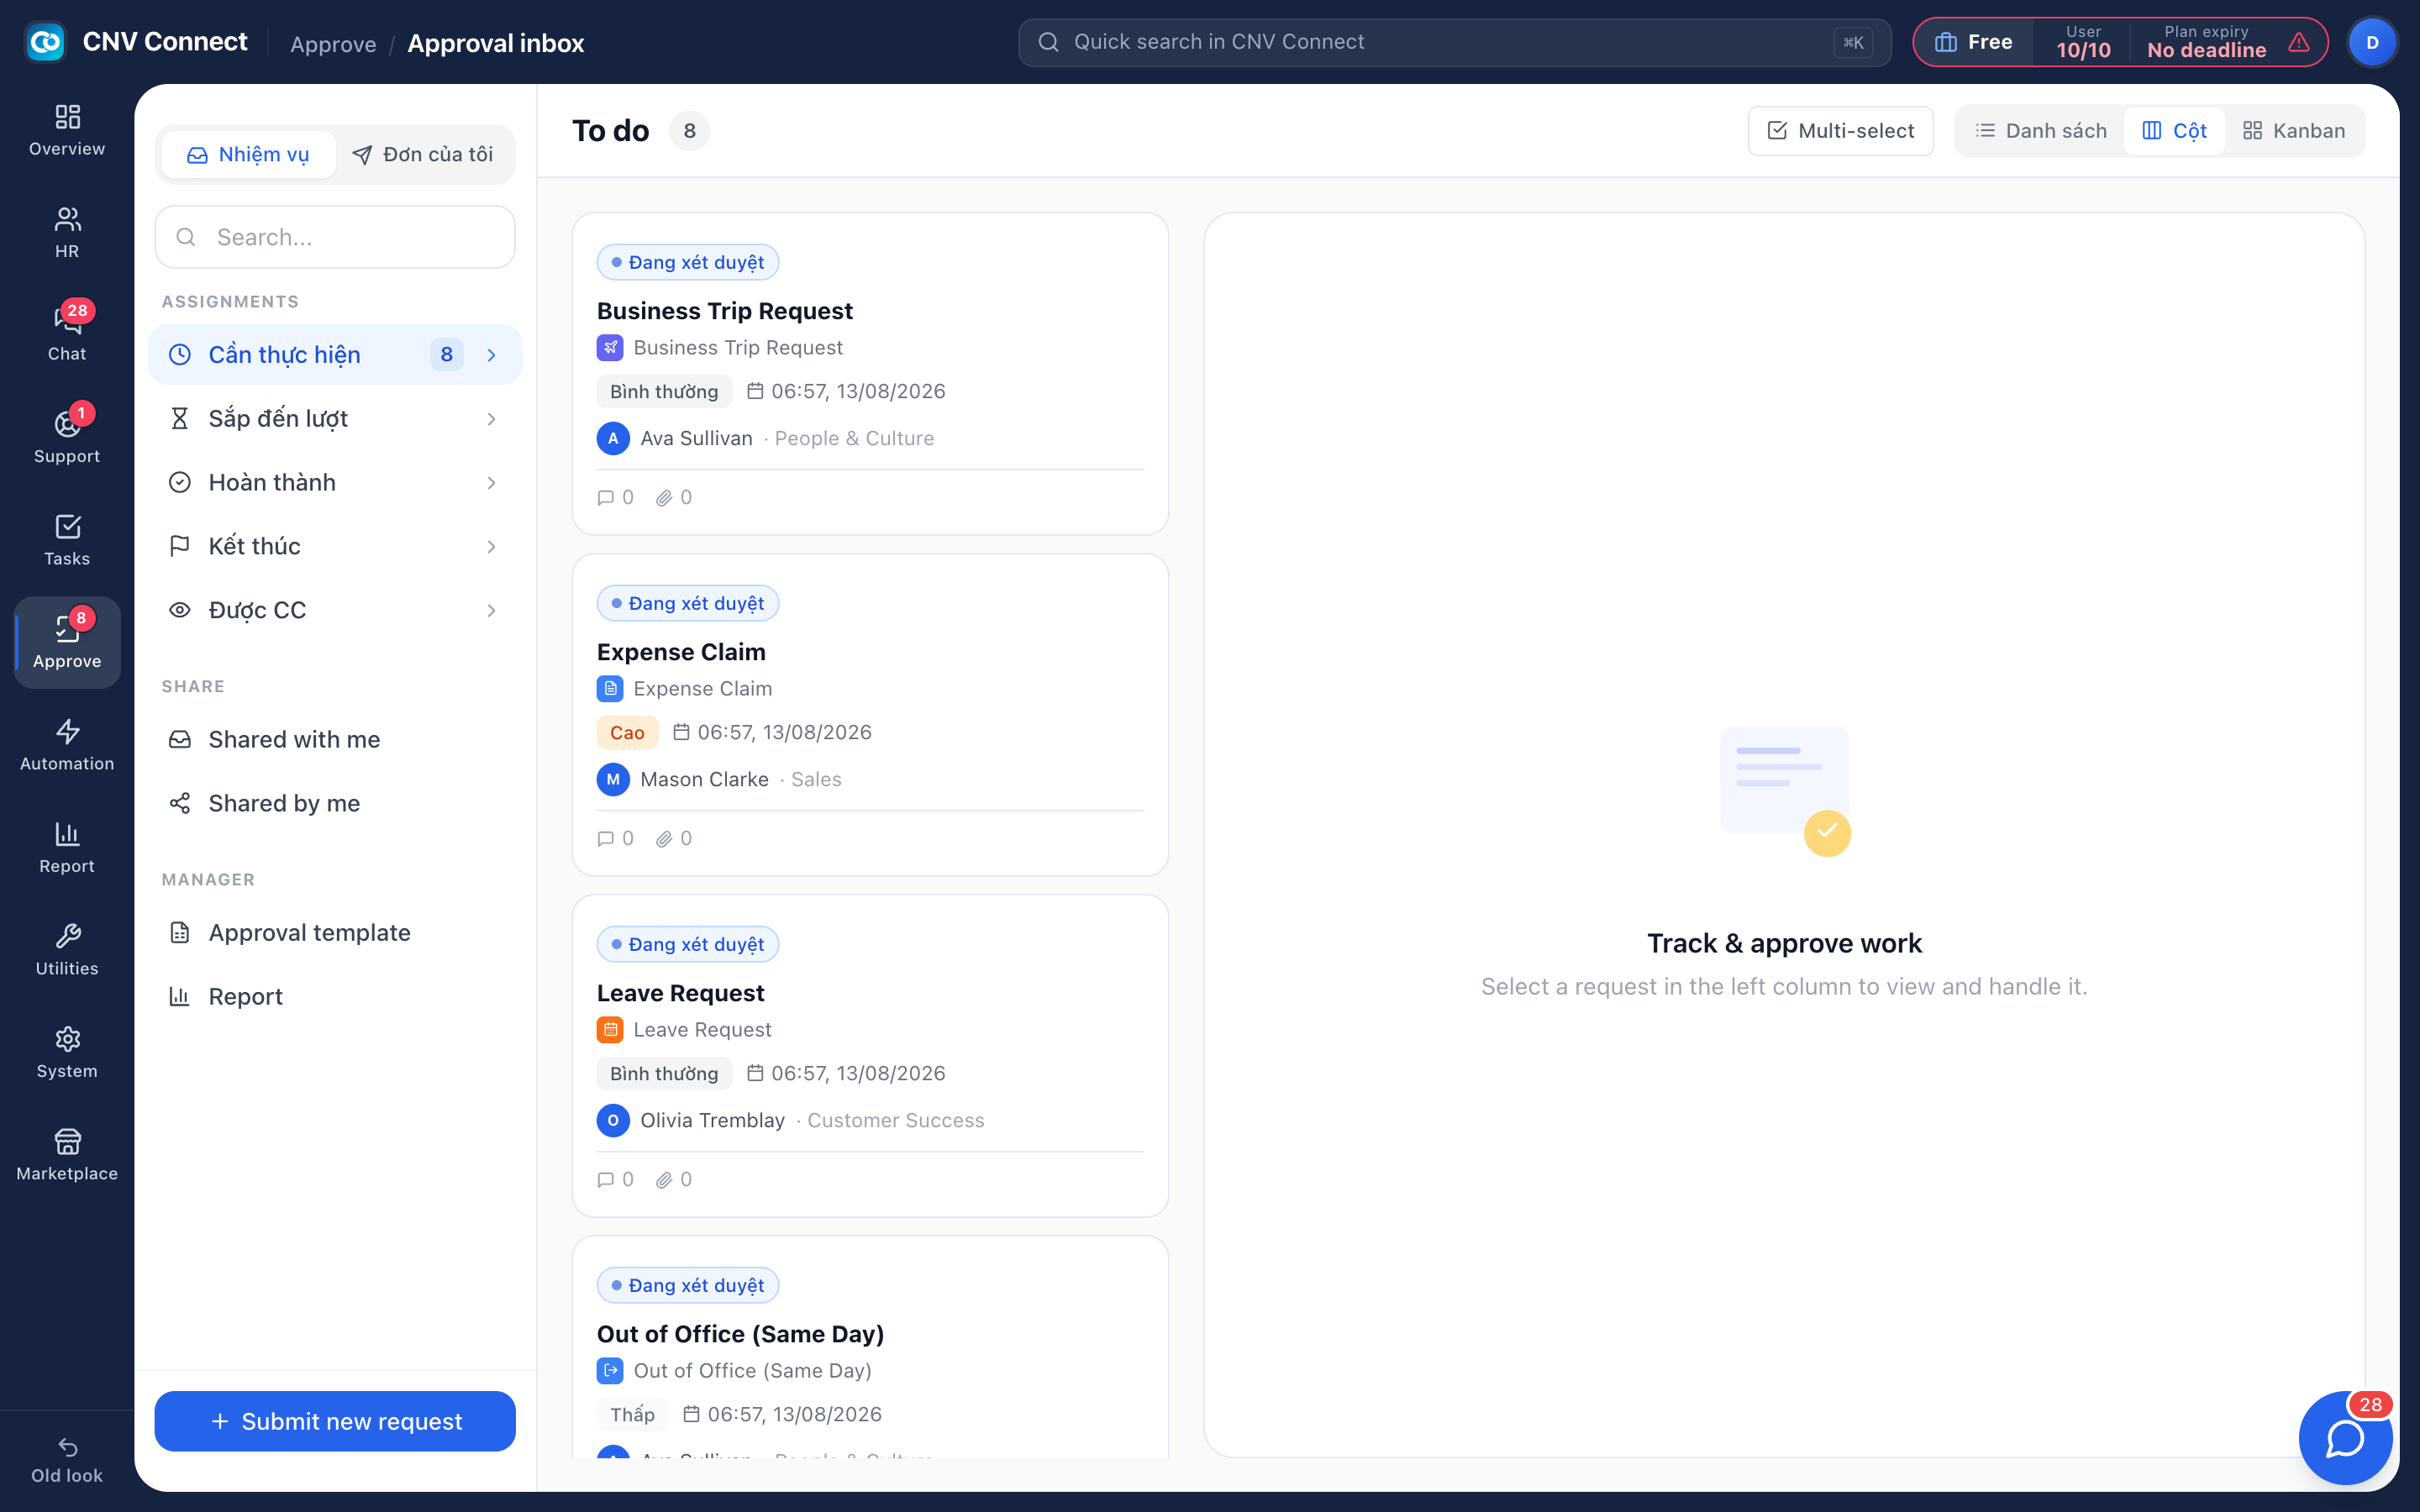Open the floating chat bubble with 28 badge
The width and height of the screenshot is (2420, 1512).
coord(2345,1438)
